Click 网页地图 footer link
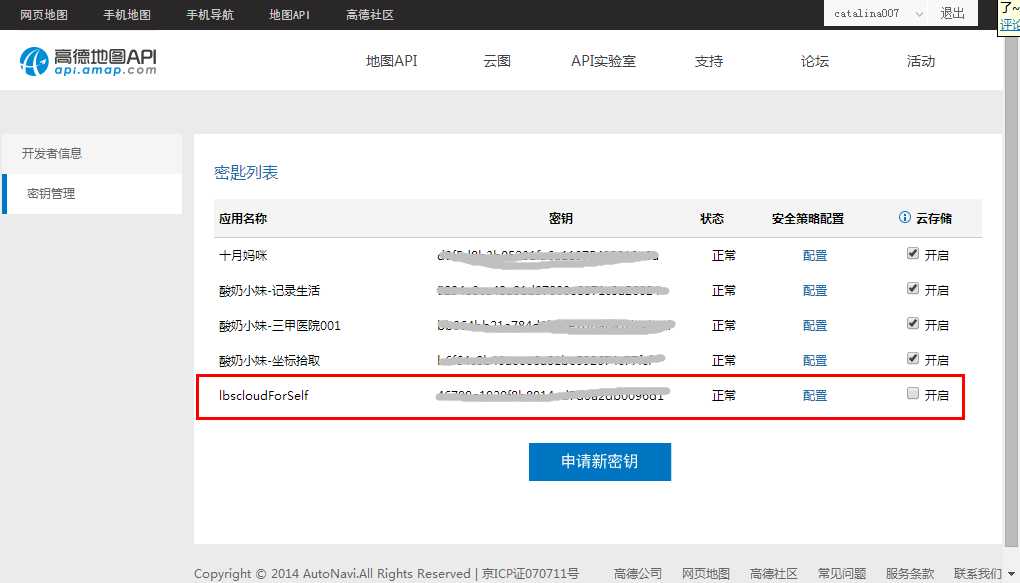1020x583 pixels. (x=706, y=573)
